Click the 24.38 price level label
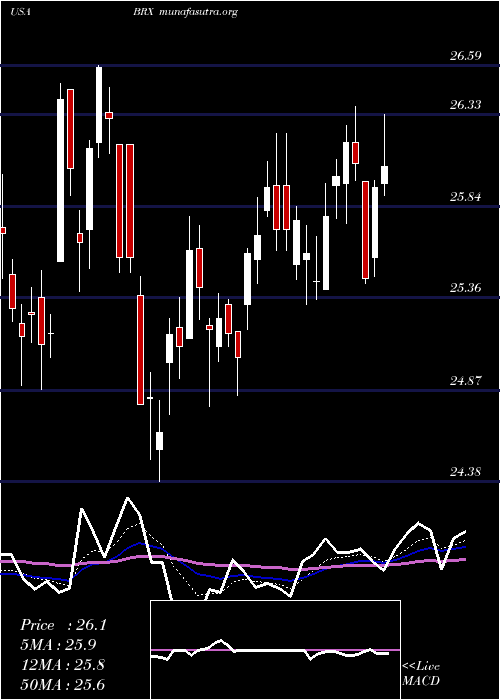Image resolution: width=500 pixels, height=700 pixels. coord(466,471)
